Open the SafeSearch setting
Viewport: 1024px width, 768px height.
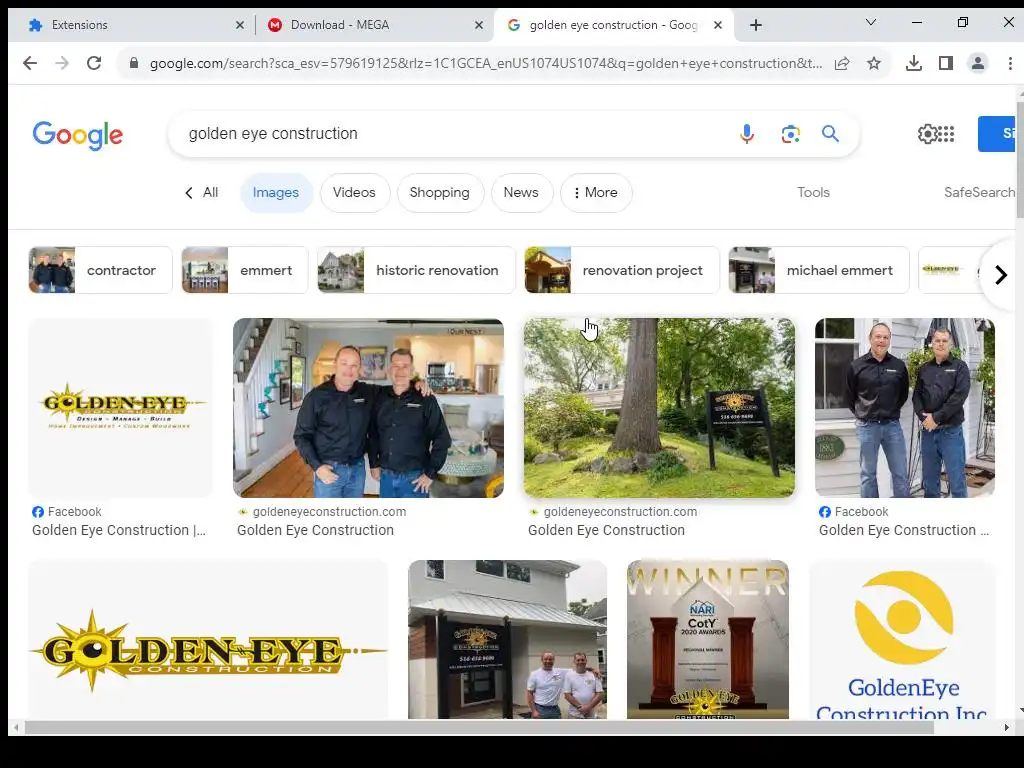click(979, 193)
